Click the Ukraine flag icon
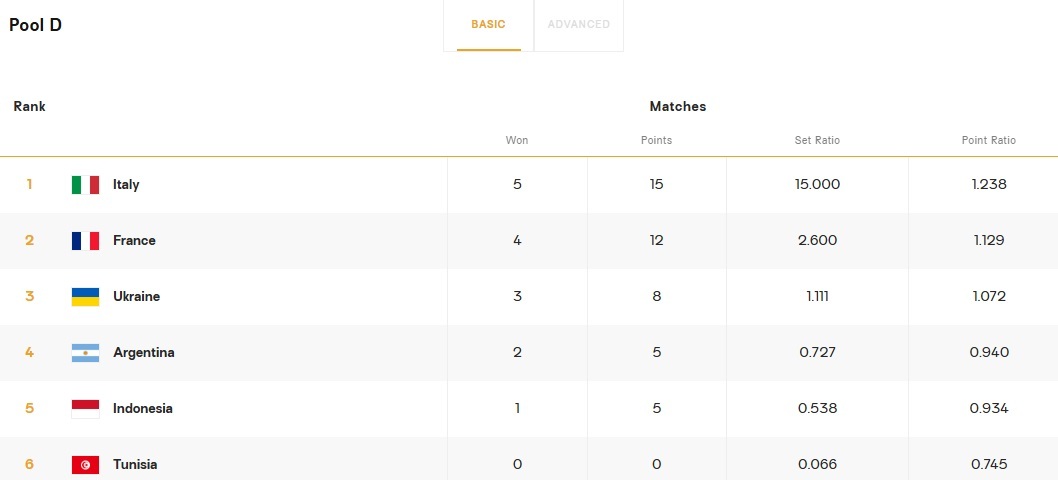Viewport: 1058px width, 480px height. click(x=85, y=297)
